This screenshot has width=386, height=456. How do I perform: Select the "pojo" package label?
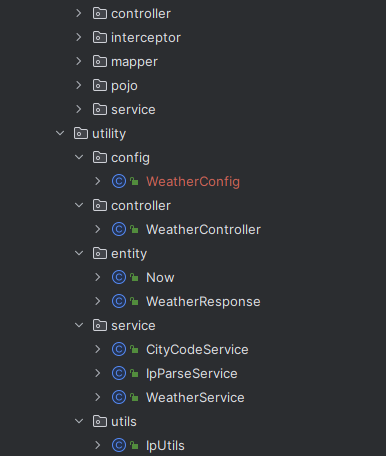pos(124,86)
